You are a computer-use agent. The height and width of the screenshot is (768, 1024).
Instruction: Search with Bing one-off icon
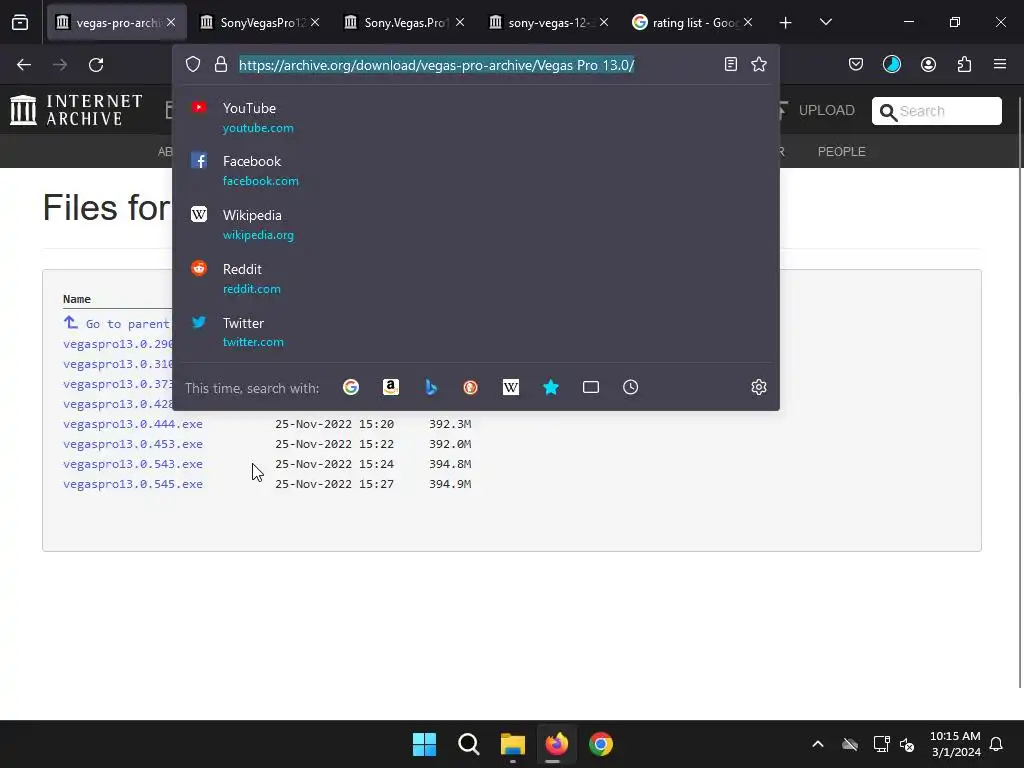(x=430, y=387)
